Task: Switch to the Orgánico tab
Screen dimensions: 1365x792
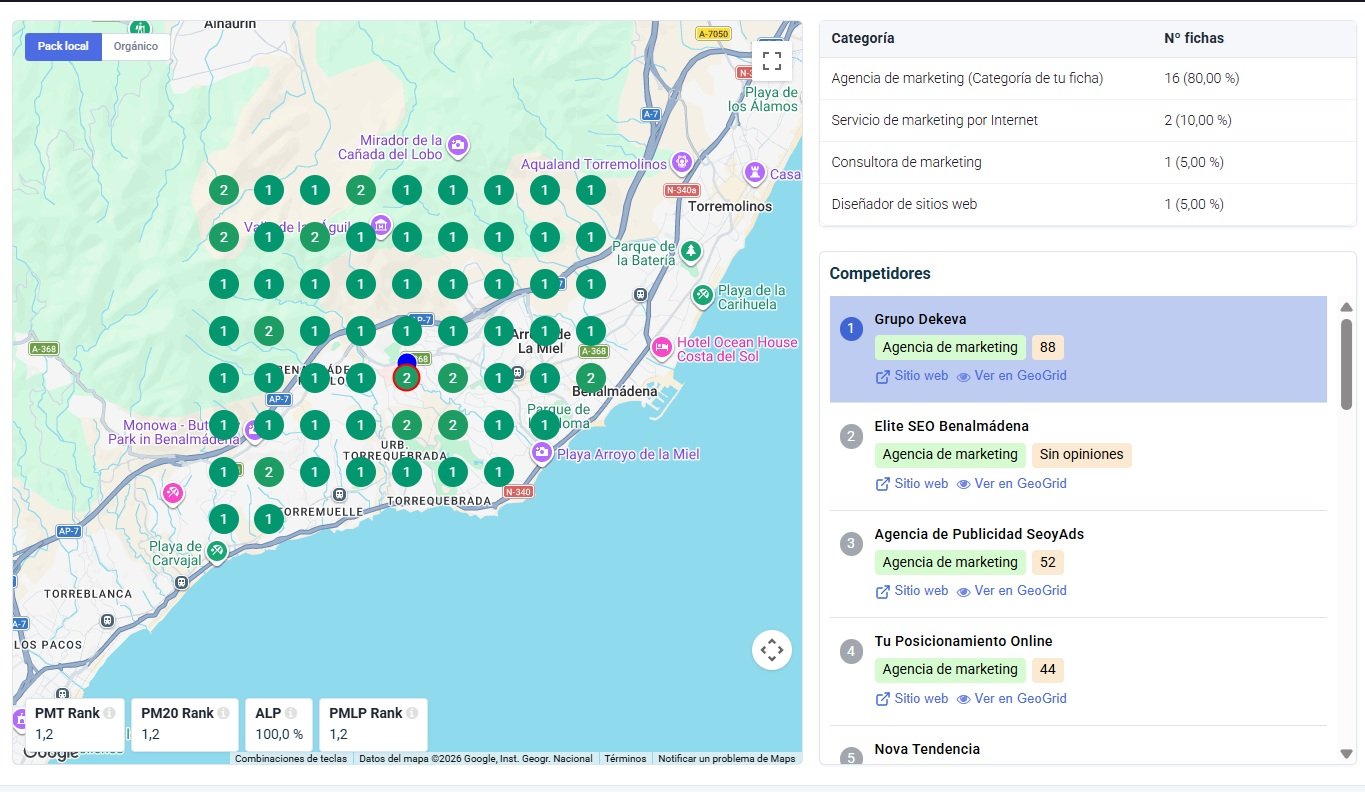Action: click(136, 47)
